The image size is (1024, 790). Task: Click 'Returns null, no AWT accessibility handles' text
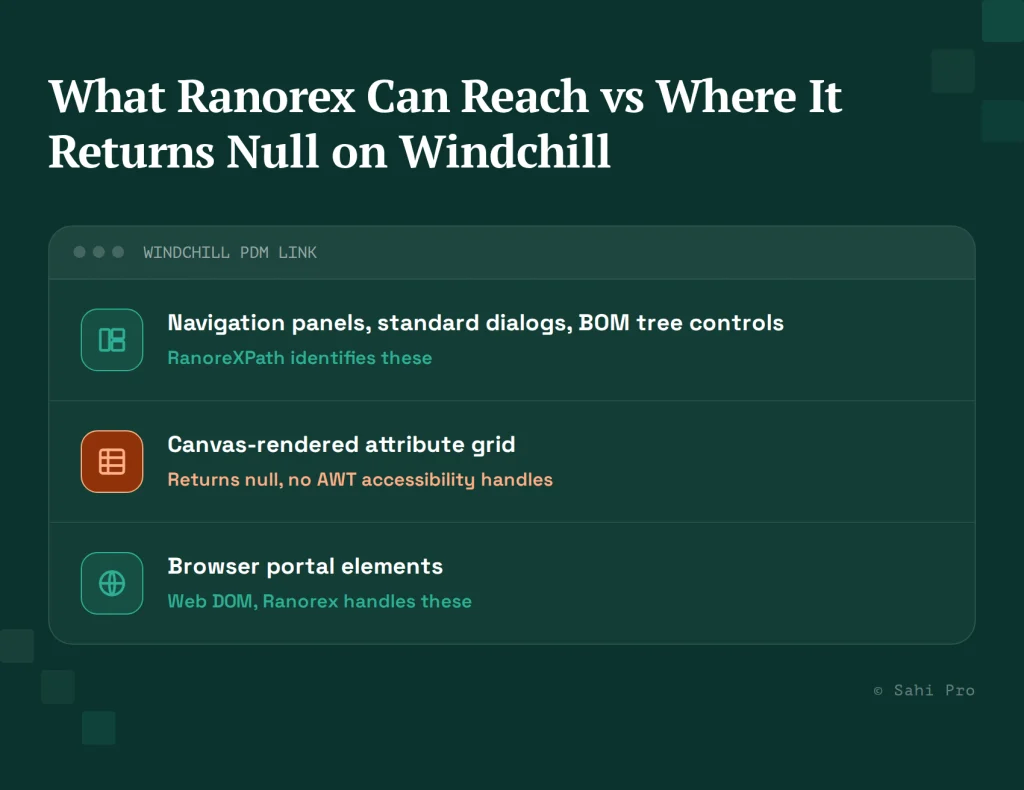pyautogui.click(x=360, y=480)
